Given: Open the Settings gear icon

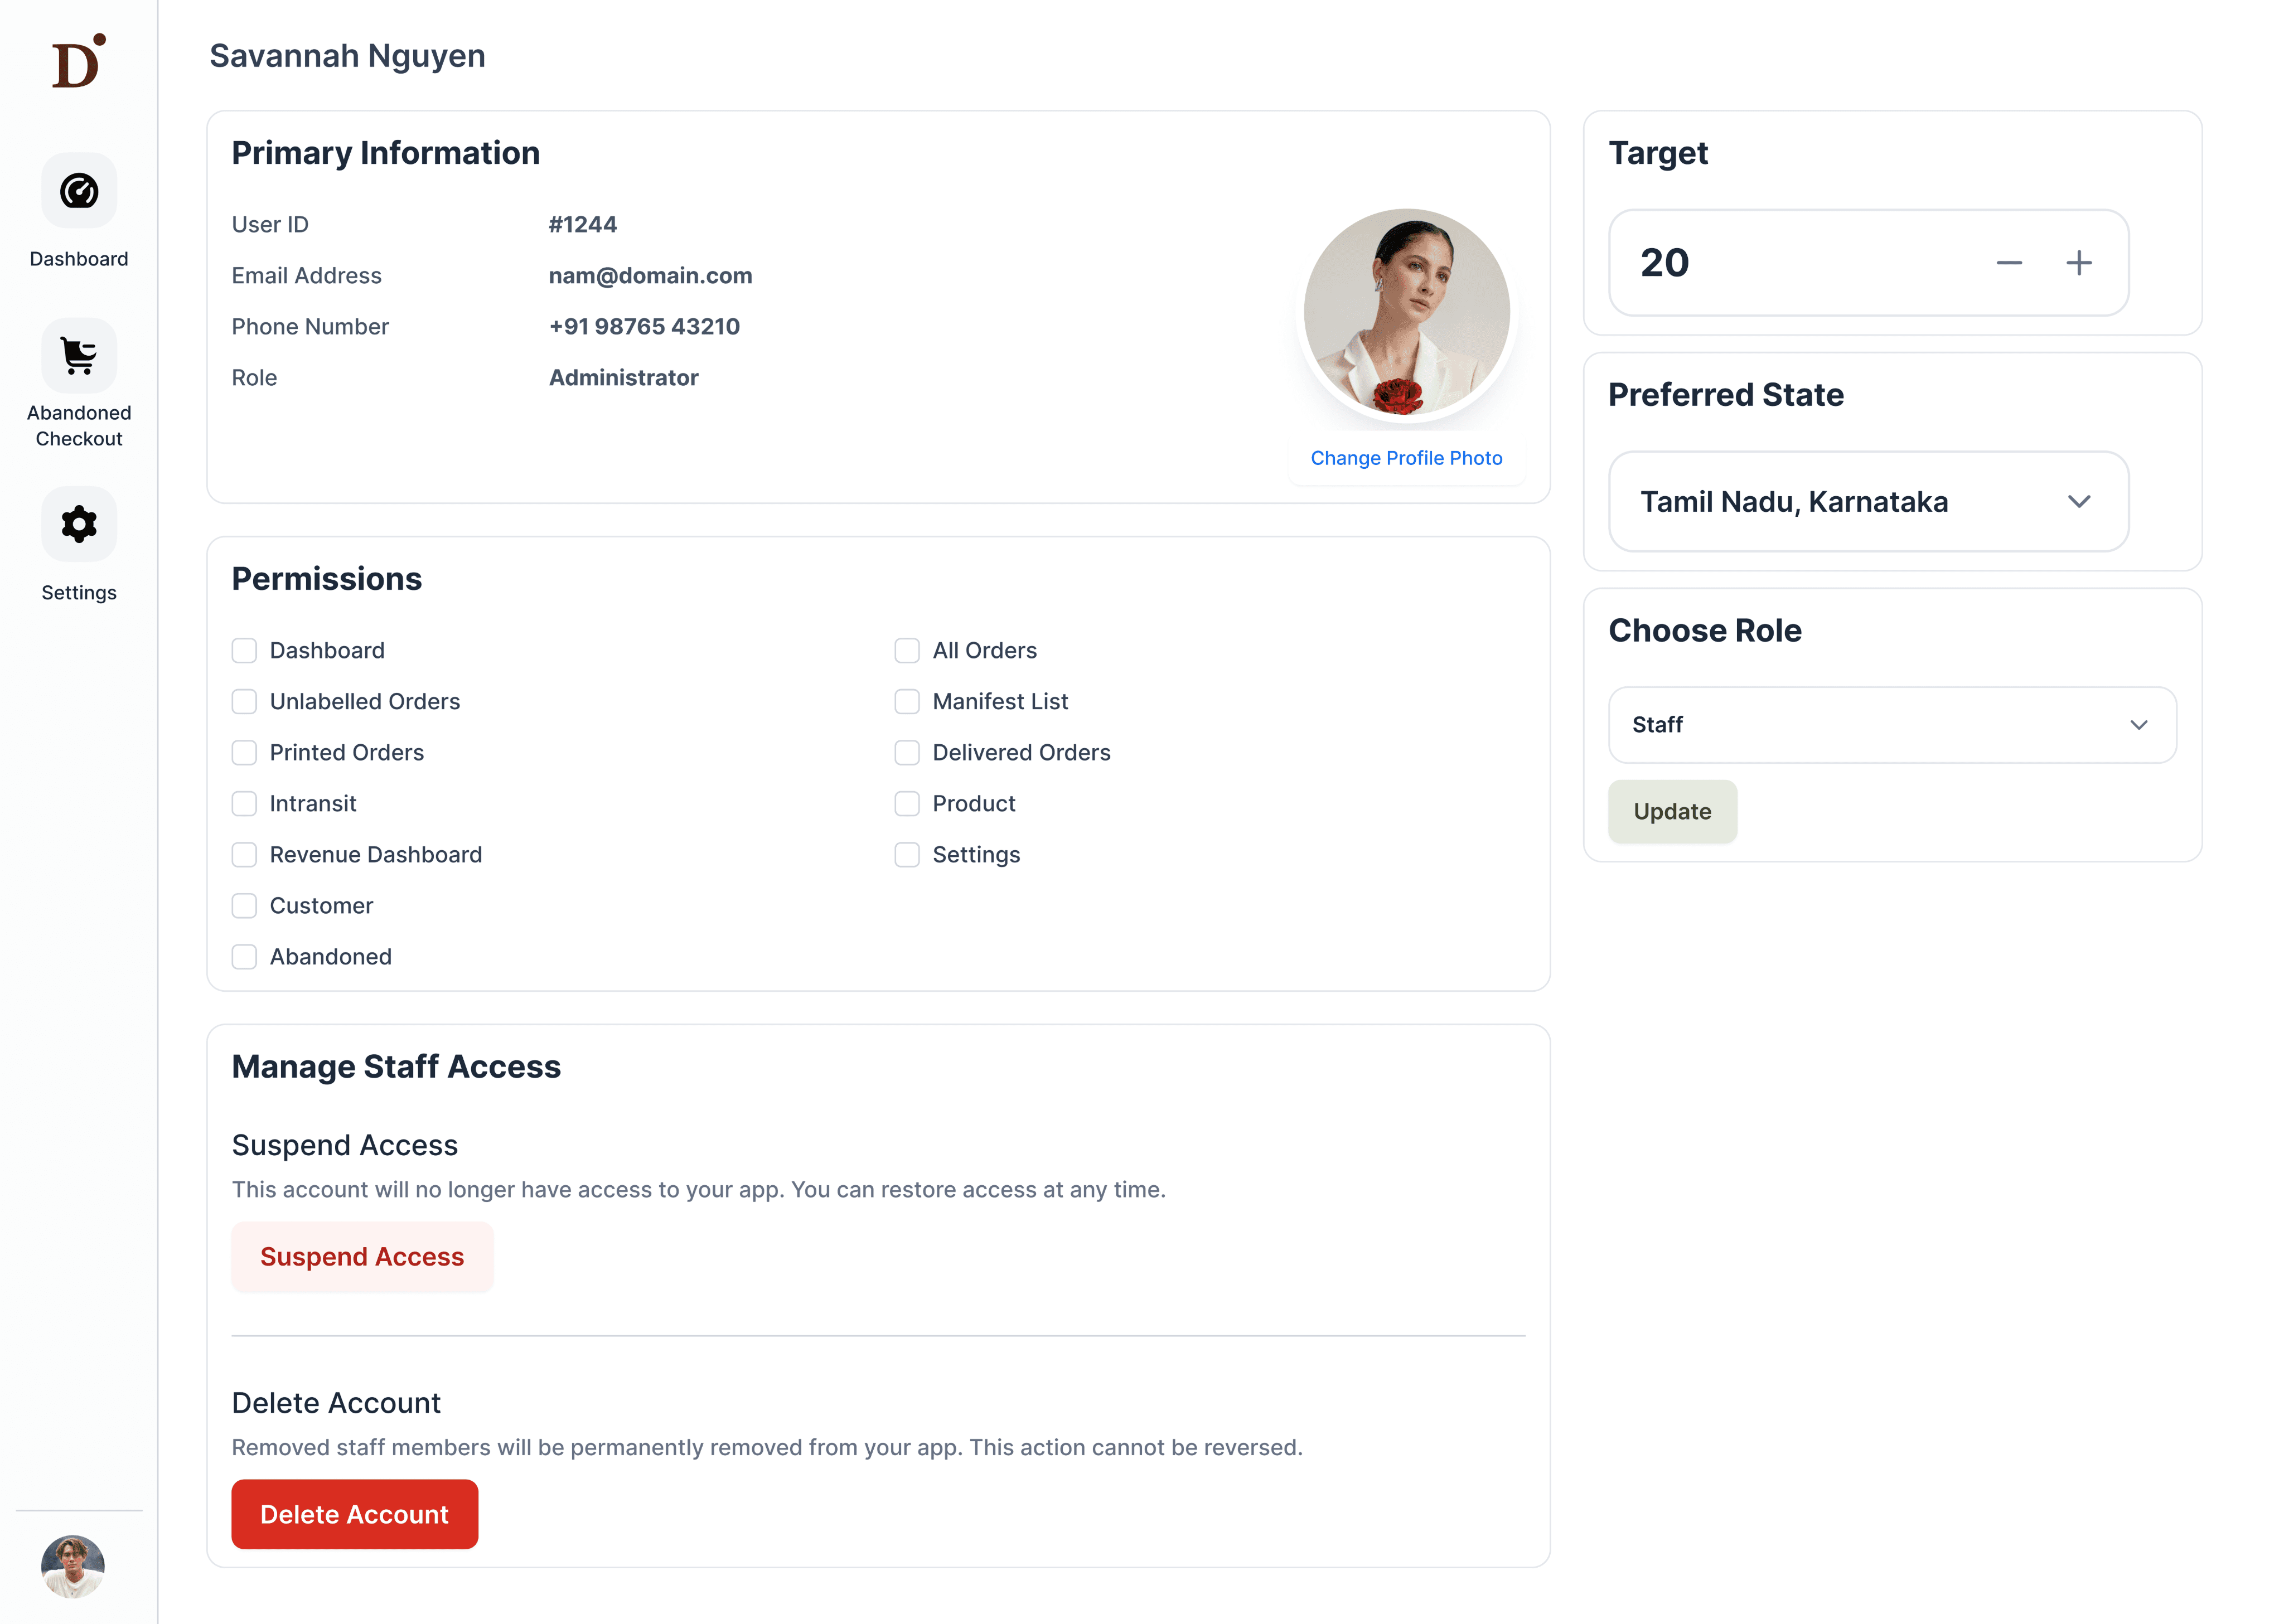Looking at the screenshot, I should [x=79, y=524].
